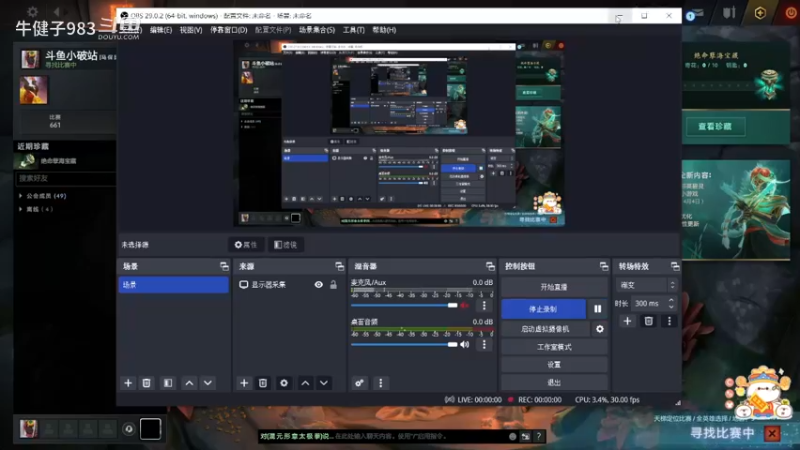Undock the 转场特效 panel
Viewport: 800px width, 450px height.
[675, 266]
